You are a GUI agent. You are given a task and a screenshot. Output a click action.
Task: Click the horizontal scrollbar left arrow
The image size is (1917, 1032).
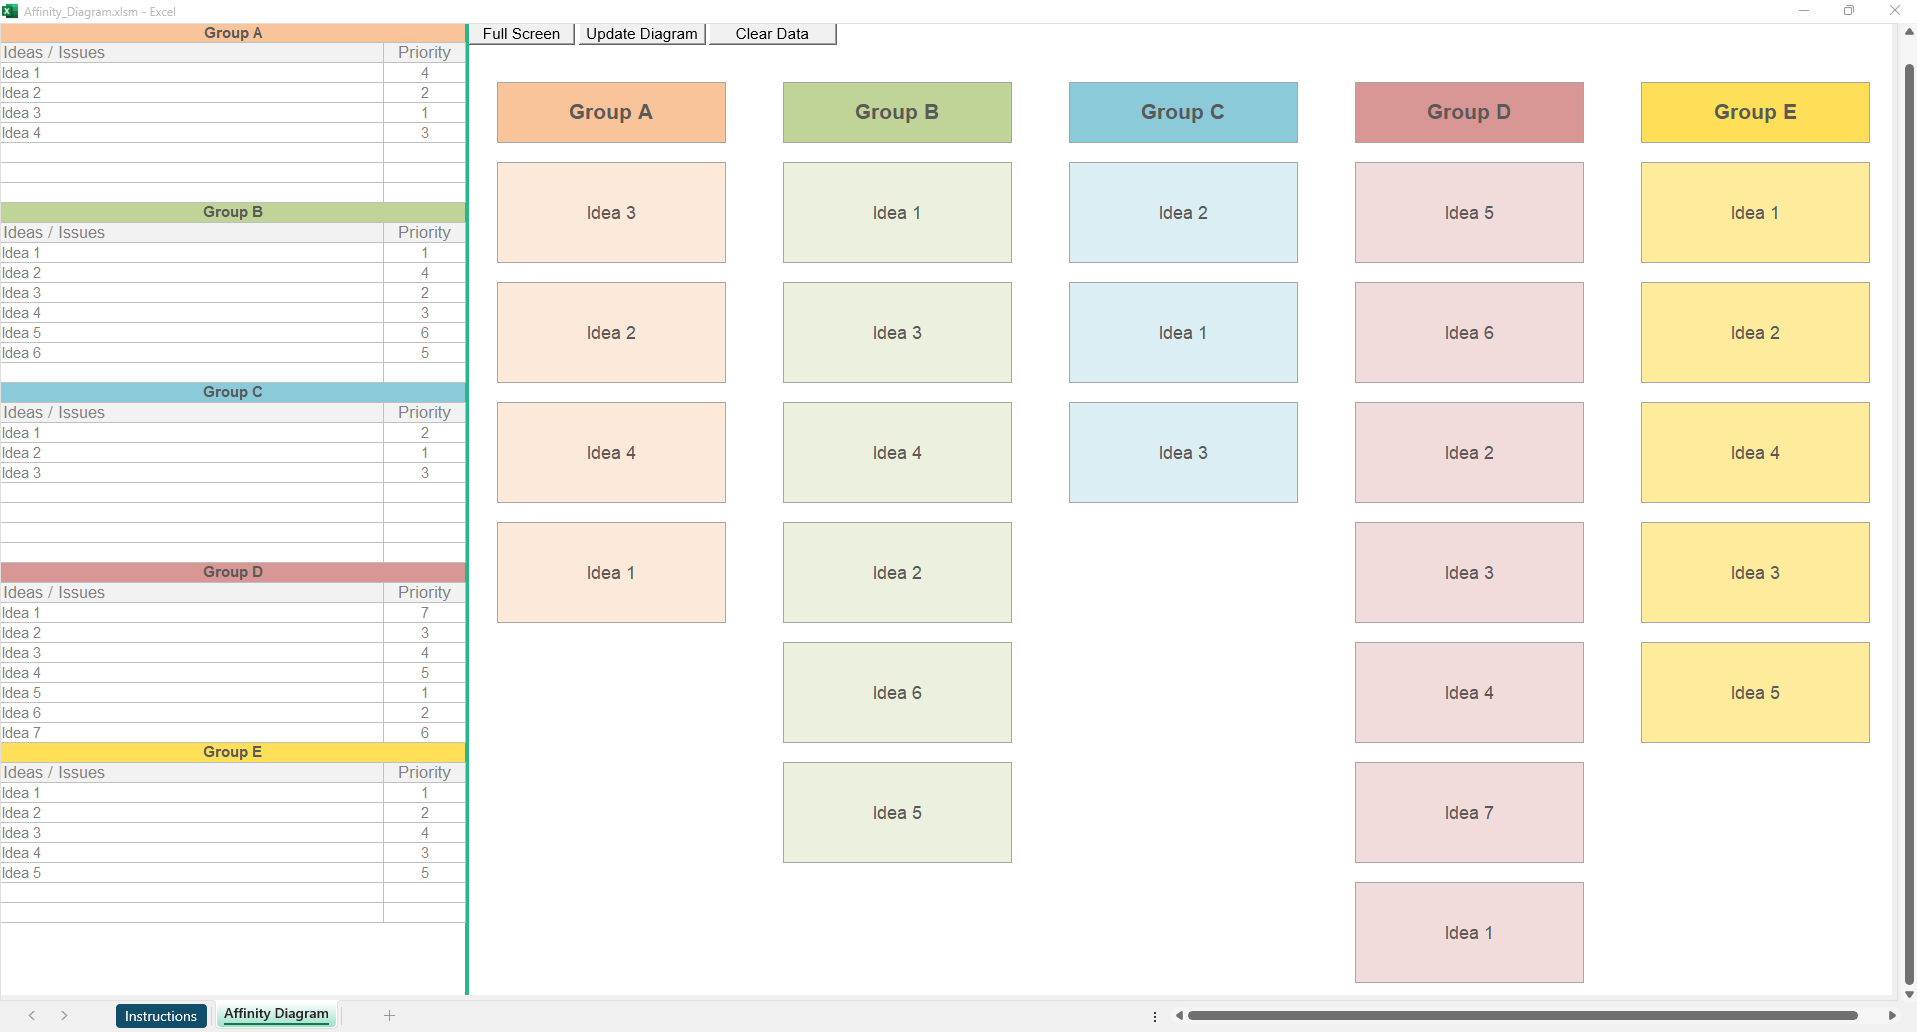(x=1179, y=1016)
